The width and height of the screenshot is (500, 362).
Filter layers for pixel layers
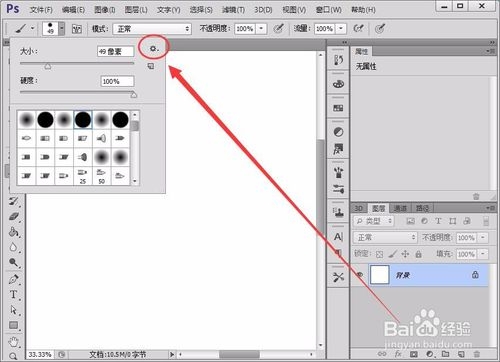(x=411, y=221)
